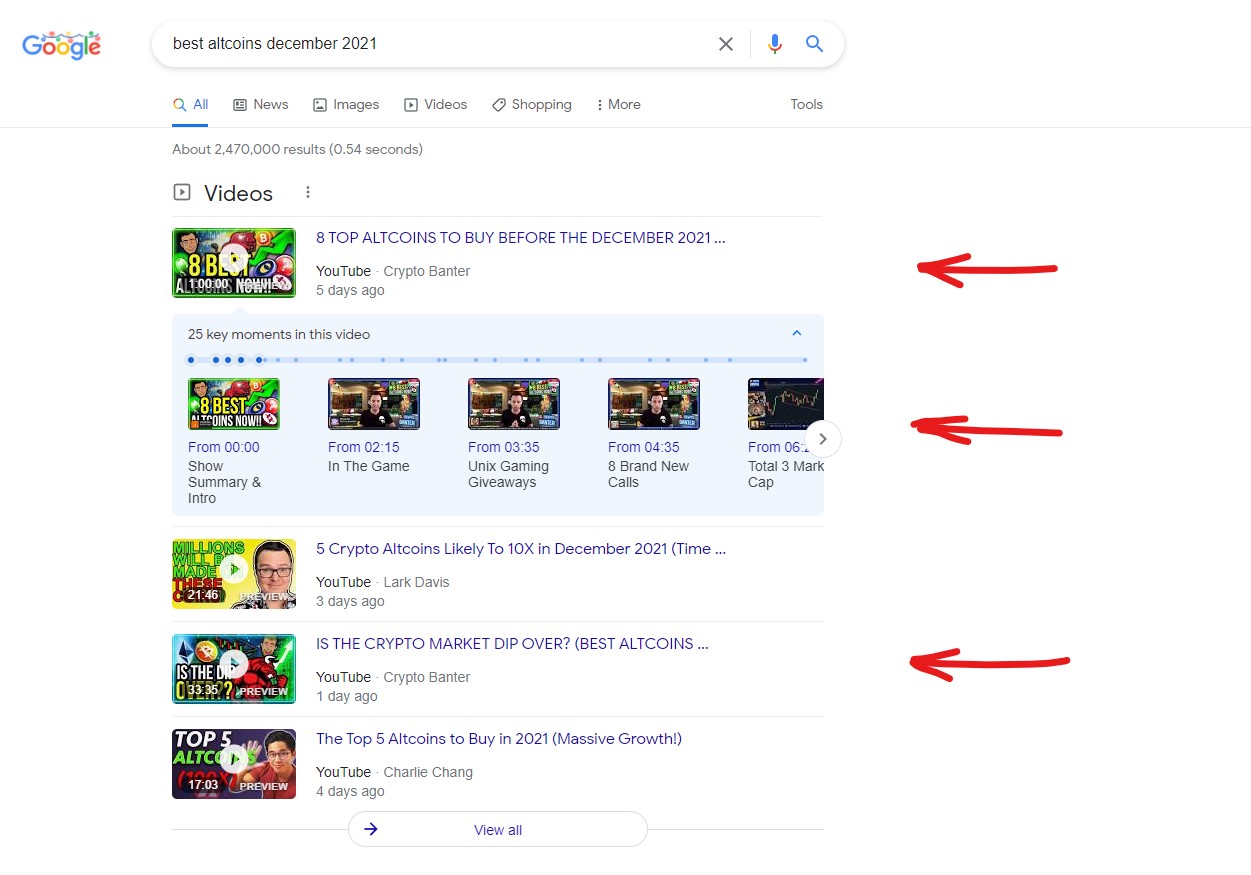1251x875 pixels.
Task: Click the blue magnifier search icon
Action: pos(815,44)
